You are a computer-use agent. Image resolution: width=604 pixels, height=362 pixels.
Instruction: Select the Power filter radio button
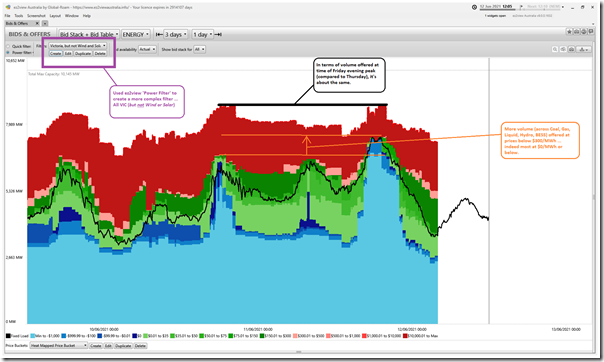pyautogui.click(x=8, y=52)
